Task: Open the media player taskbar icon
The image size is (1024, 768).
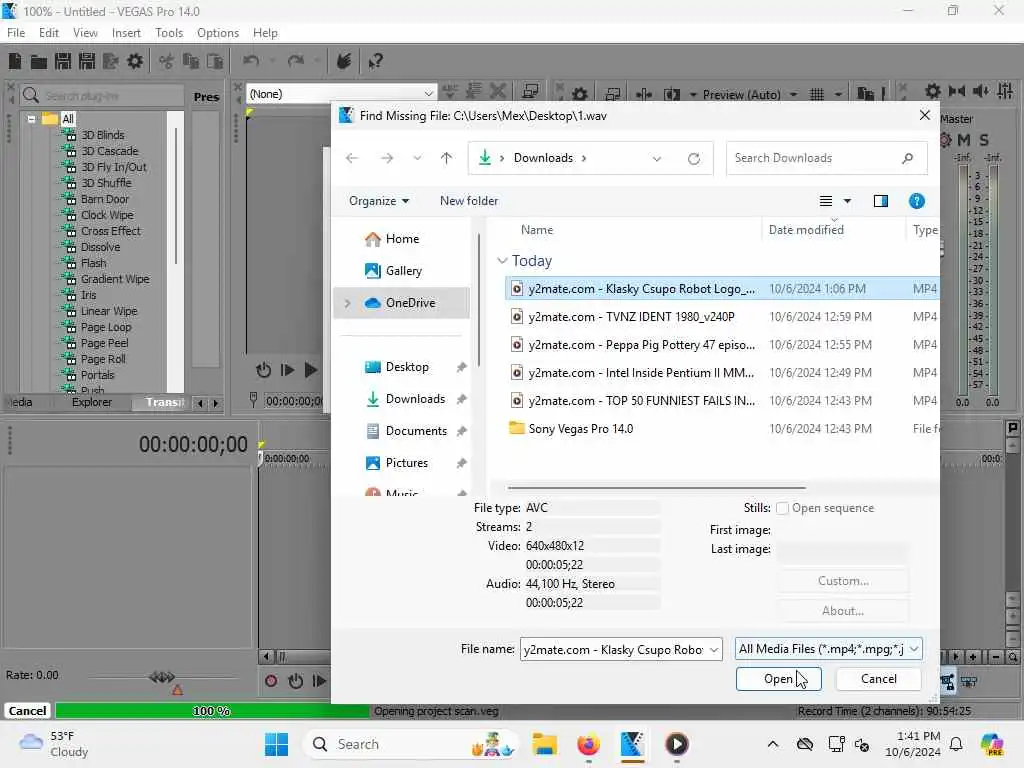Action: [677, 744]
